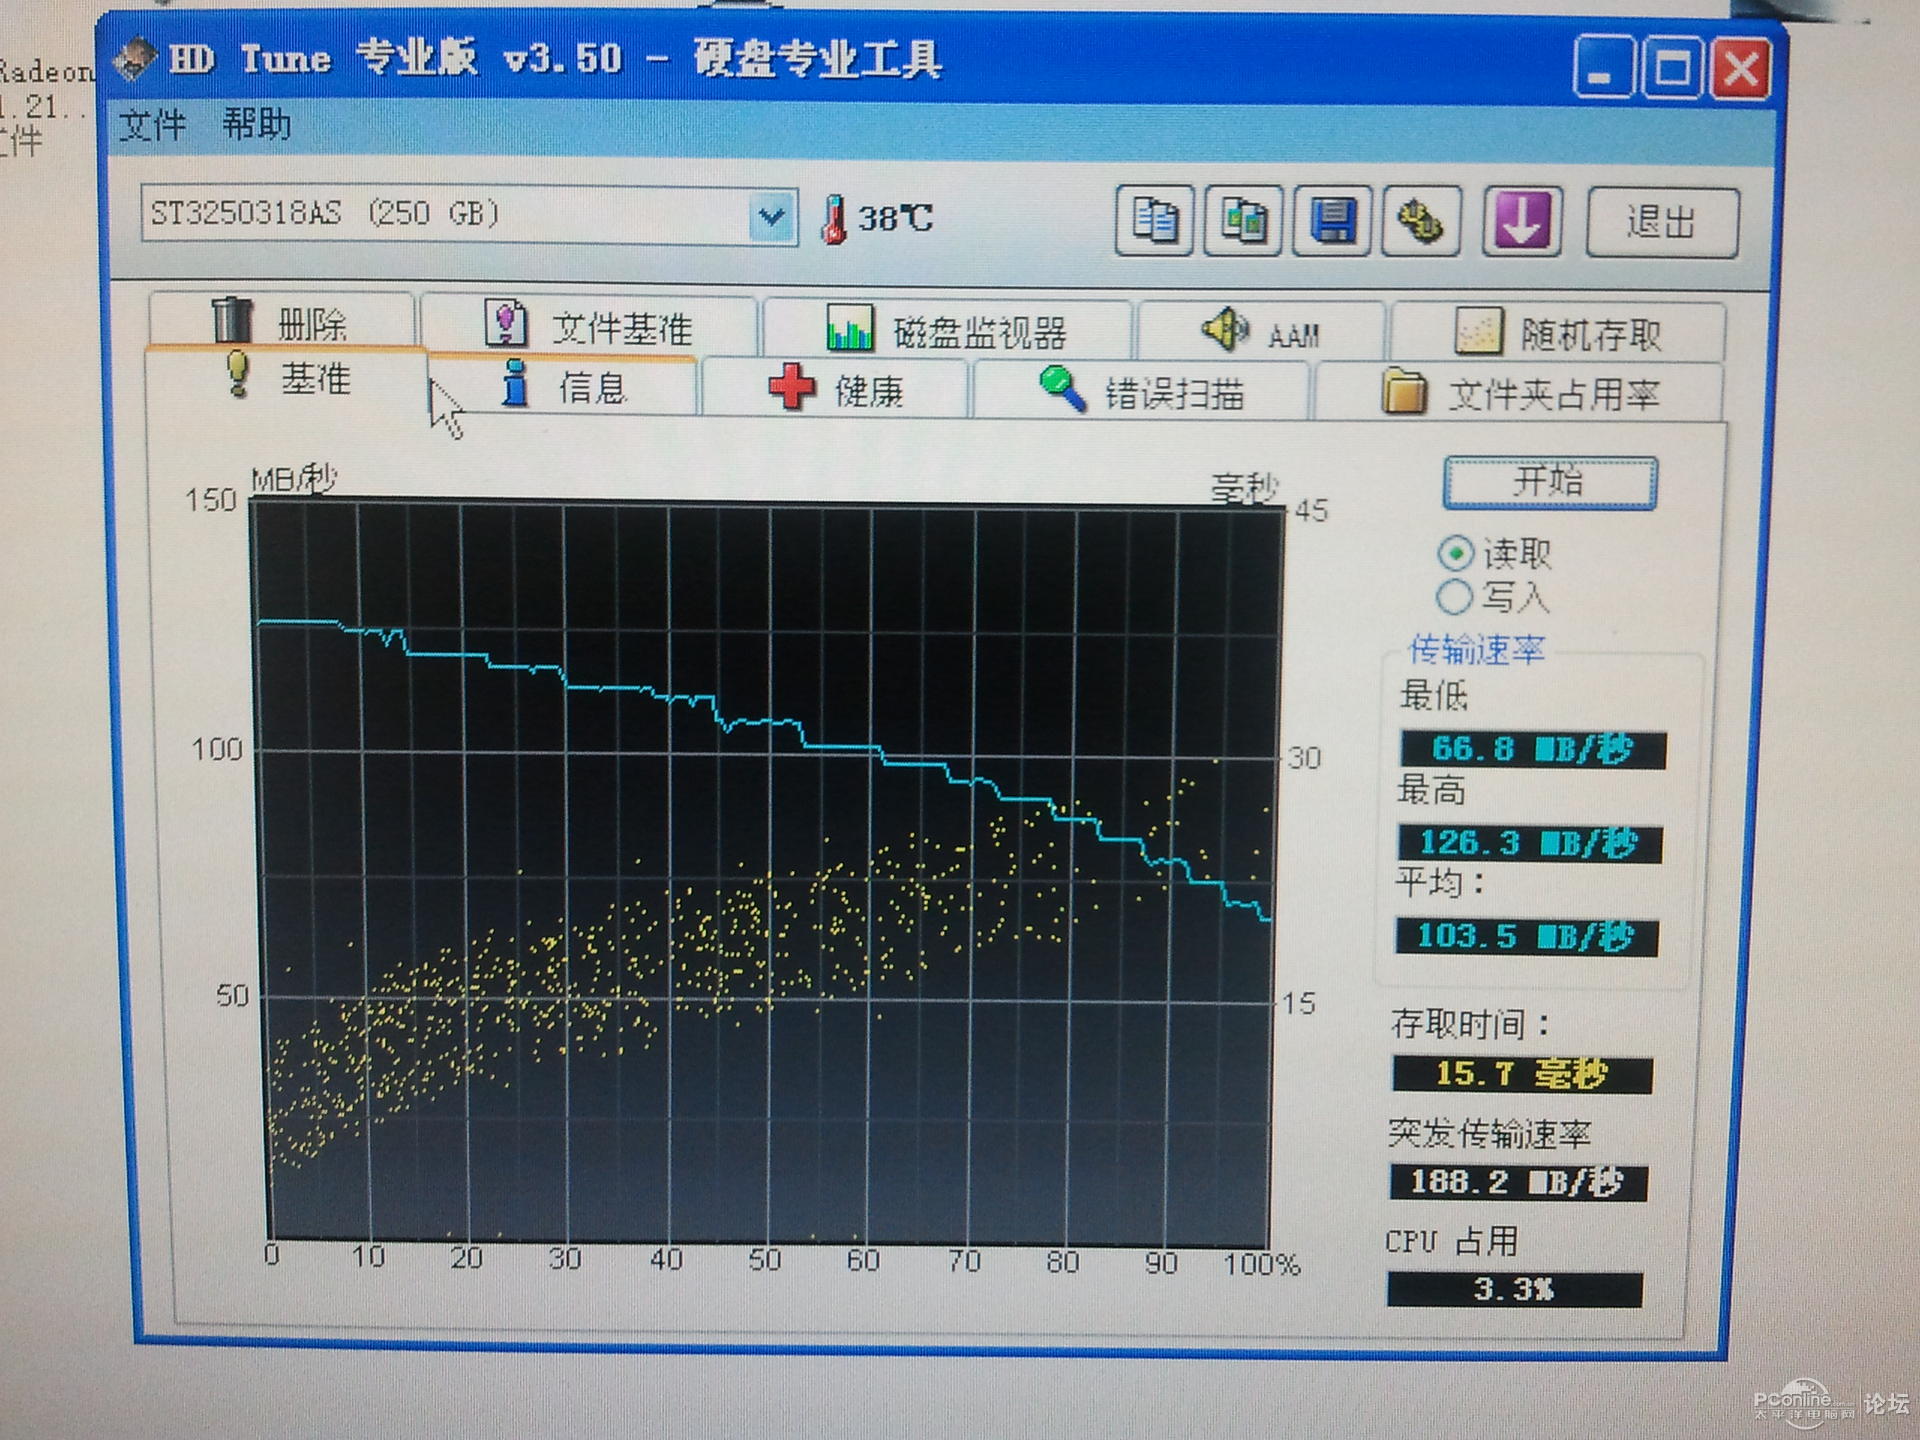Switch to the 信息 info tab
The image size is (1920, 1440).
(563, 385)
